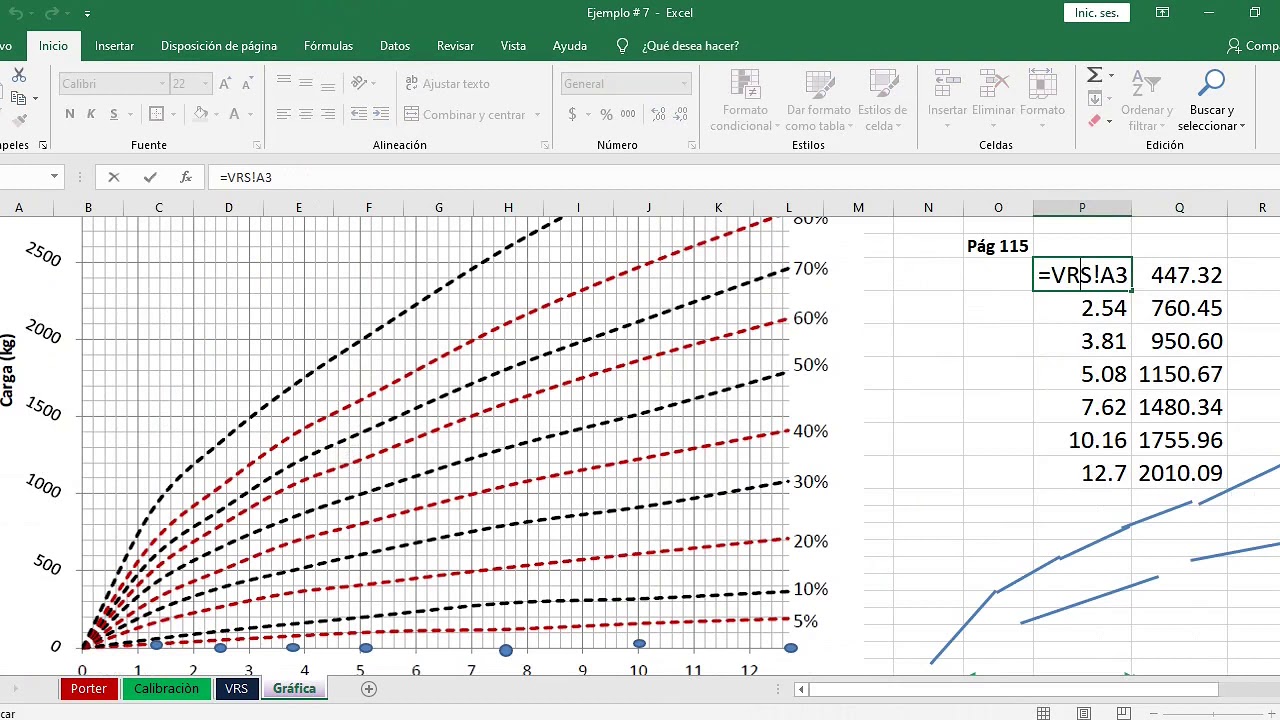Open Dar formato como tabla menu
Viewport: 1280px width, 720px height.
[x=819, y=100]
